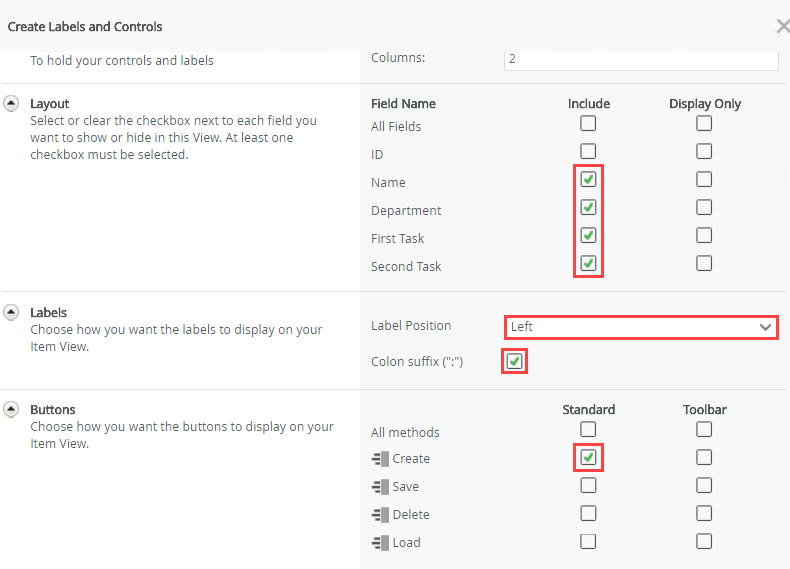Check Toolbar for Save method
Image resolution: width=790 pixels, height=569 pixels.
[x=704, y=485]
